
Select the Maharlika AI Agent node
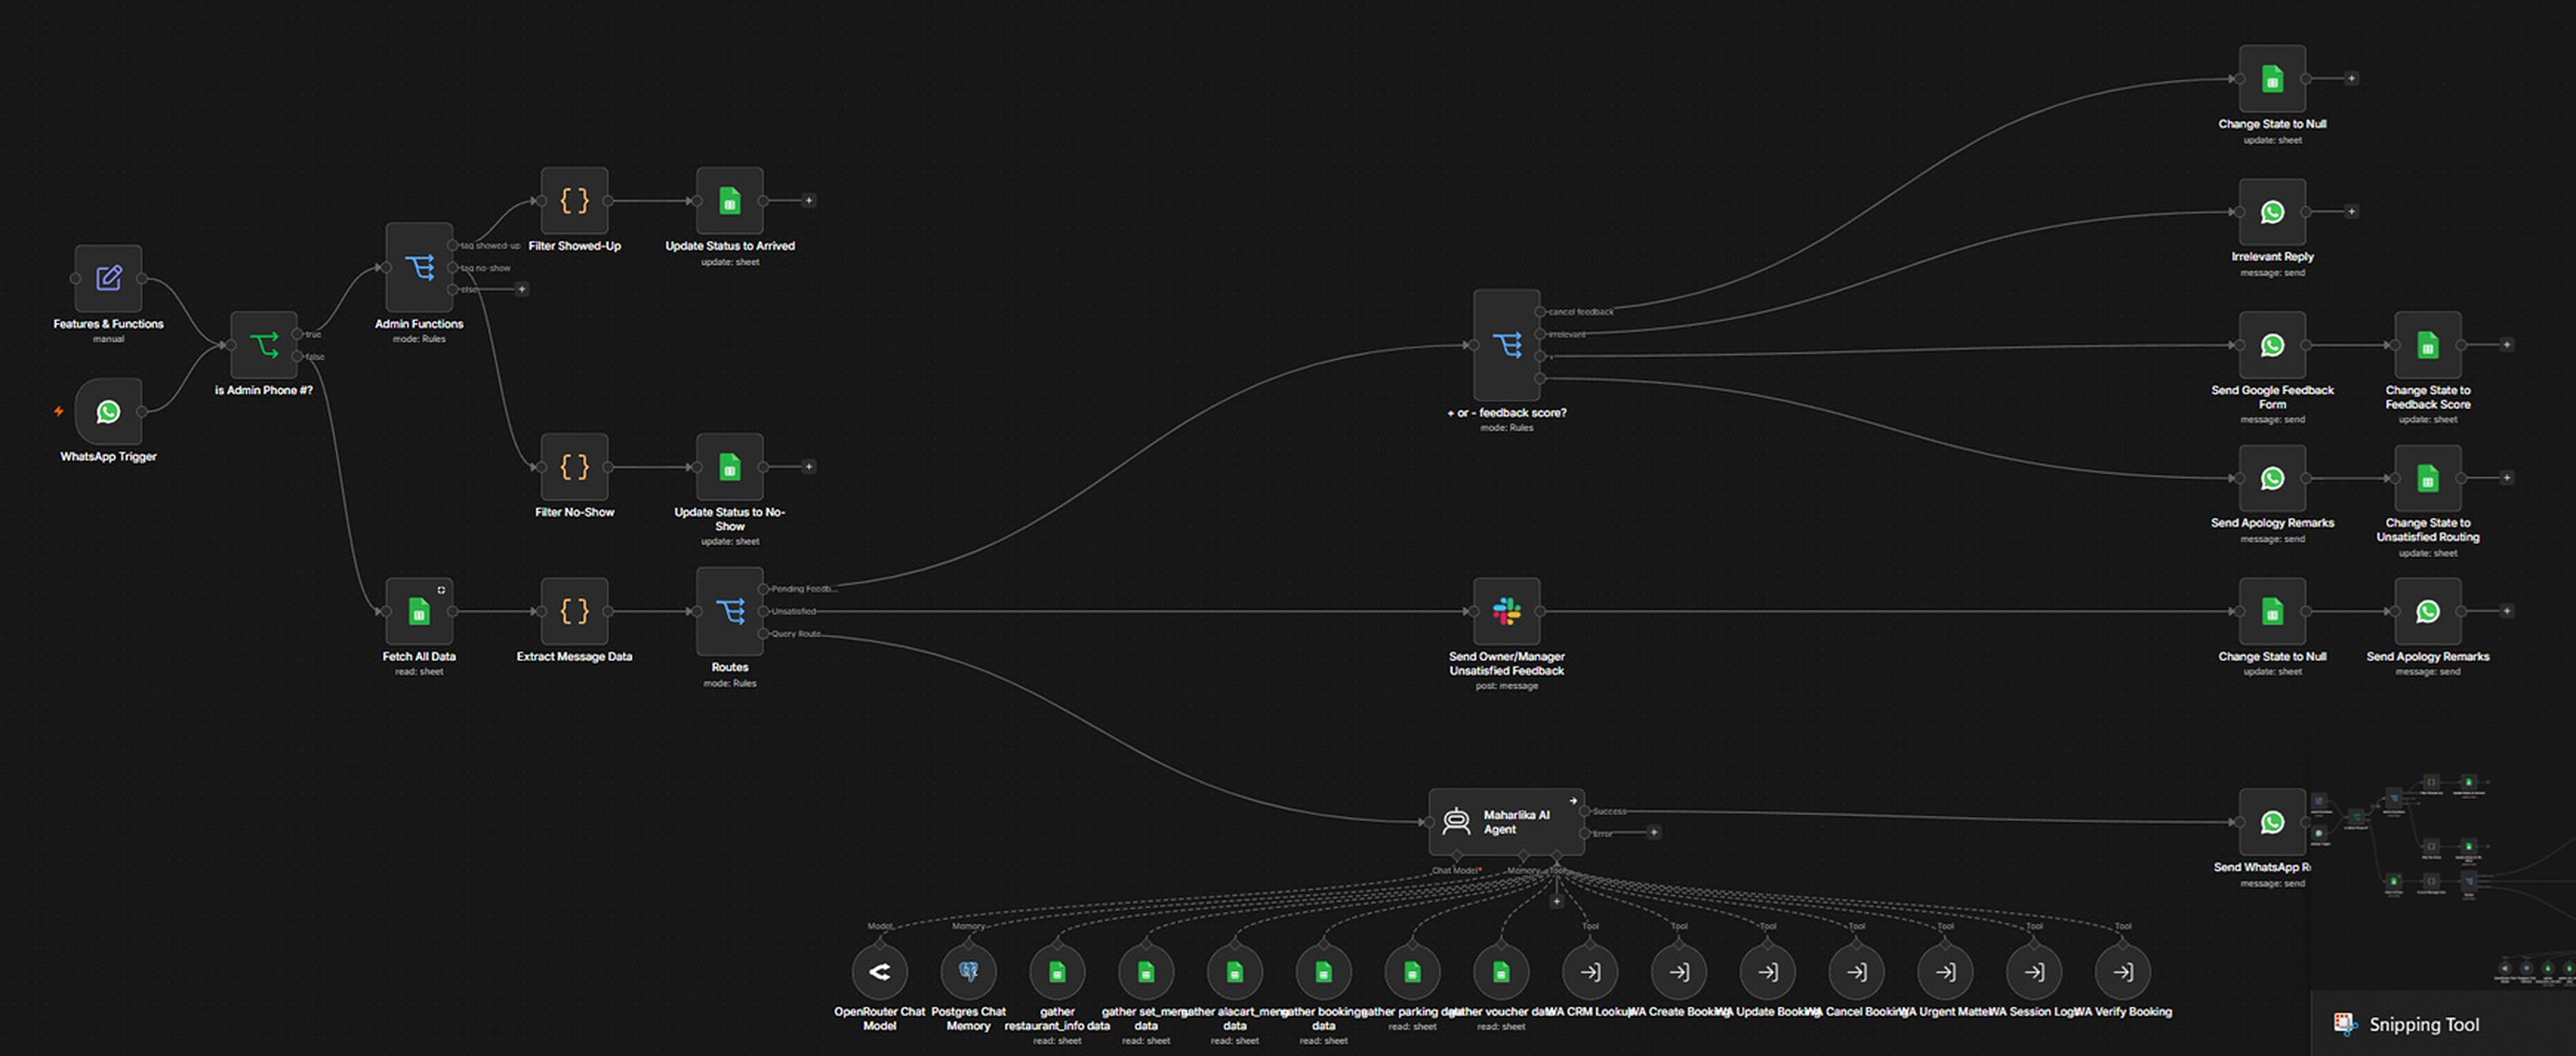1507,822
